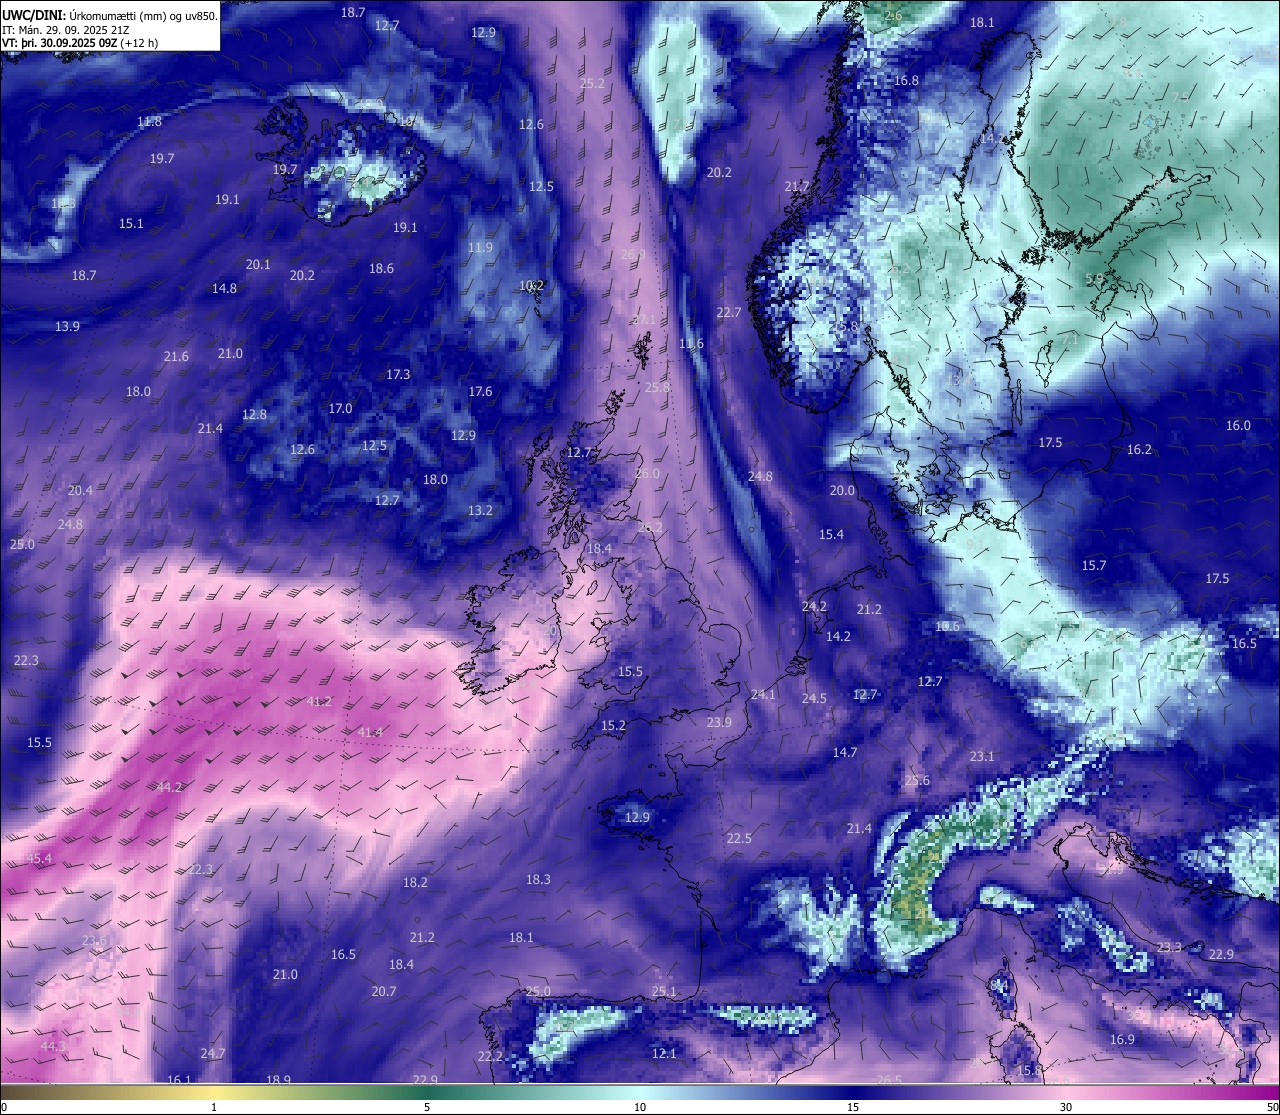This screenshot has height=1115, width=1280.
Task: Click the 25.2 value on the map
Action: pyautogui.click(x=592, y=83)
